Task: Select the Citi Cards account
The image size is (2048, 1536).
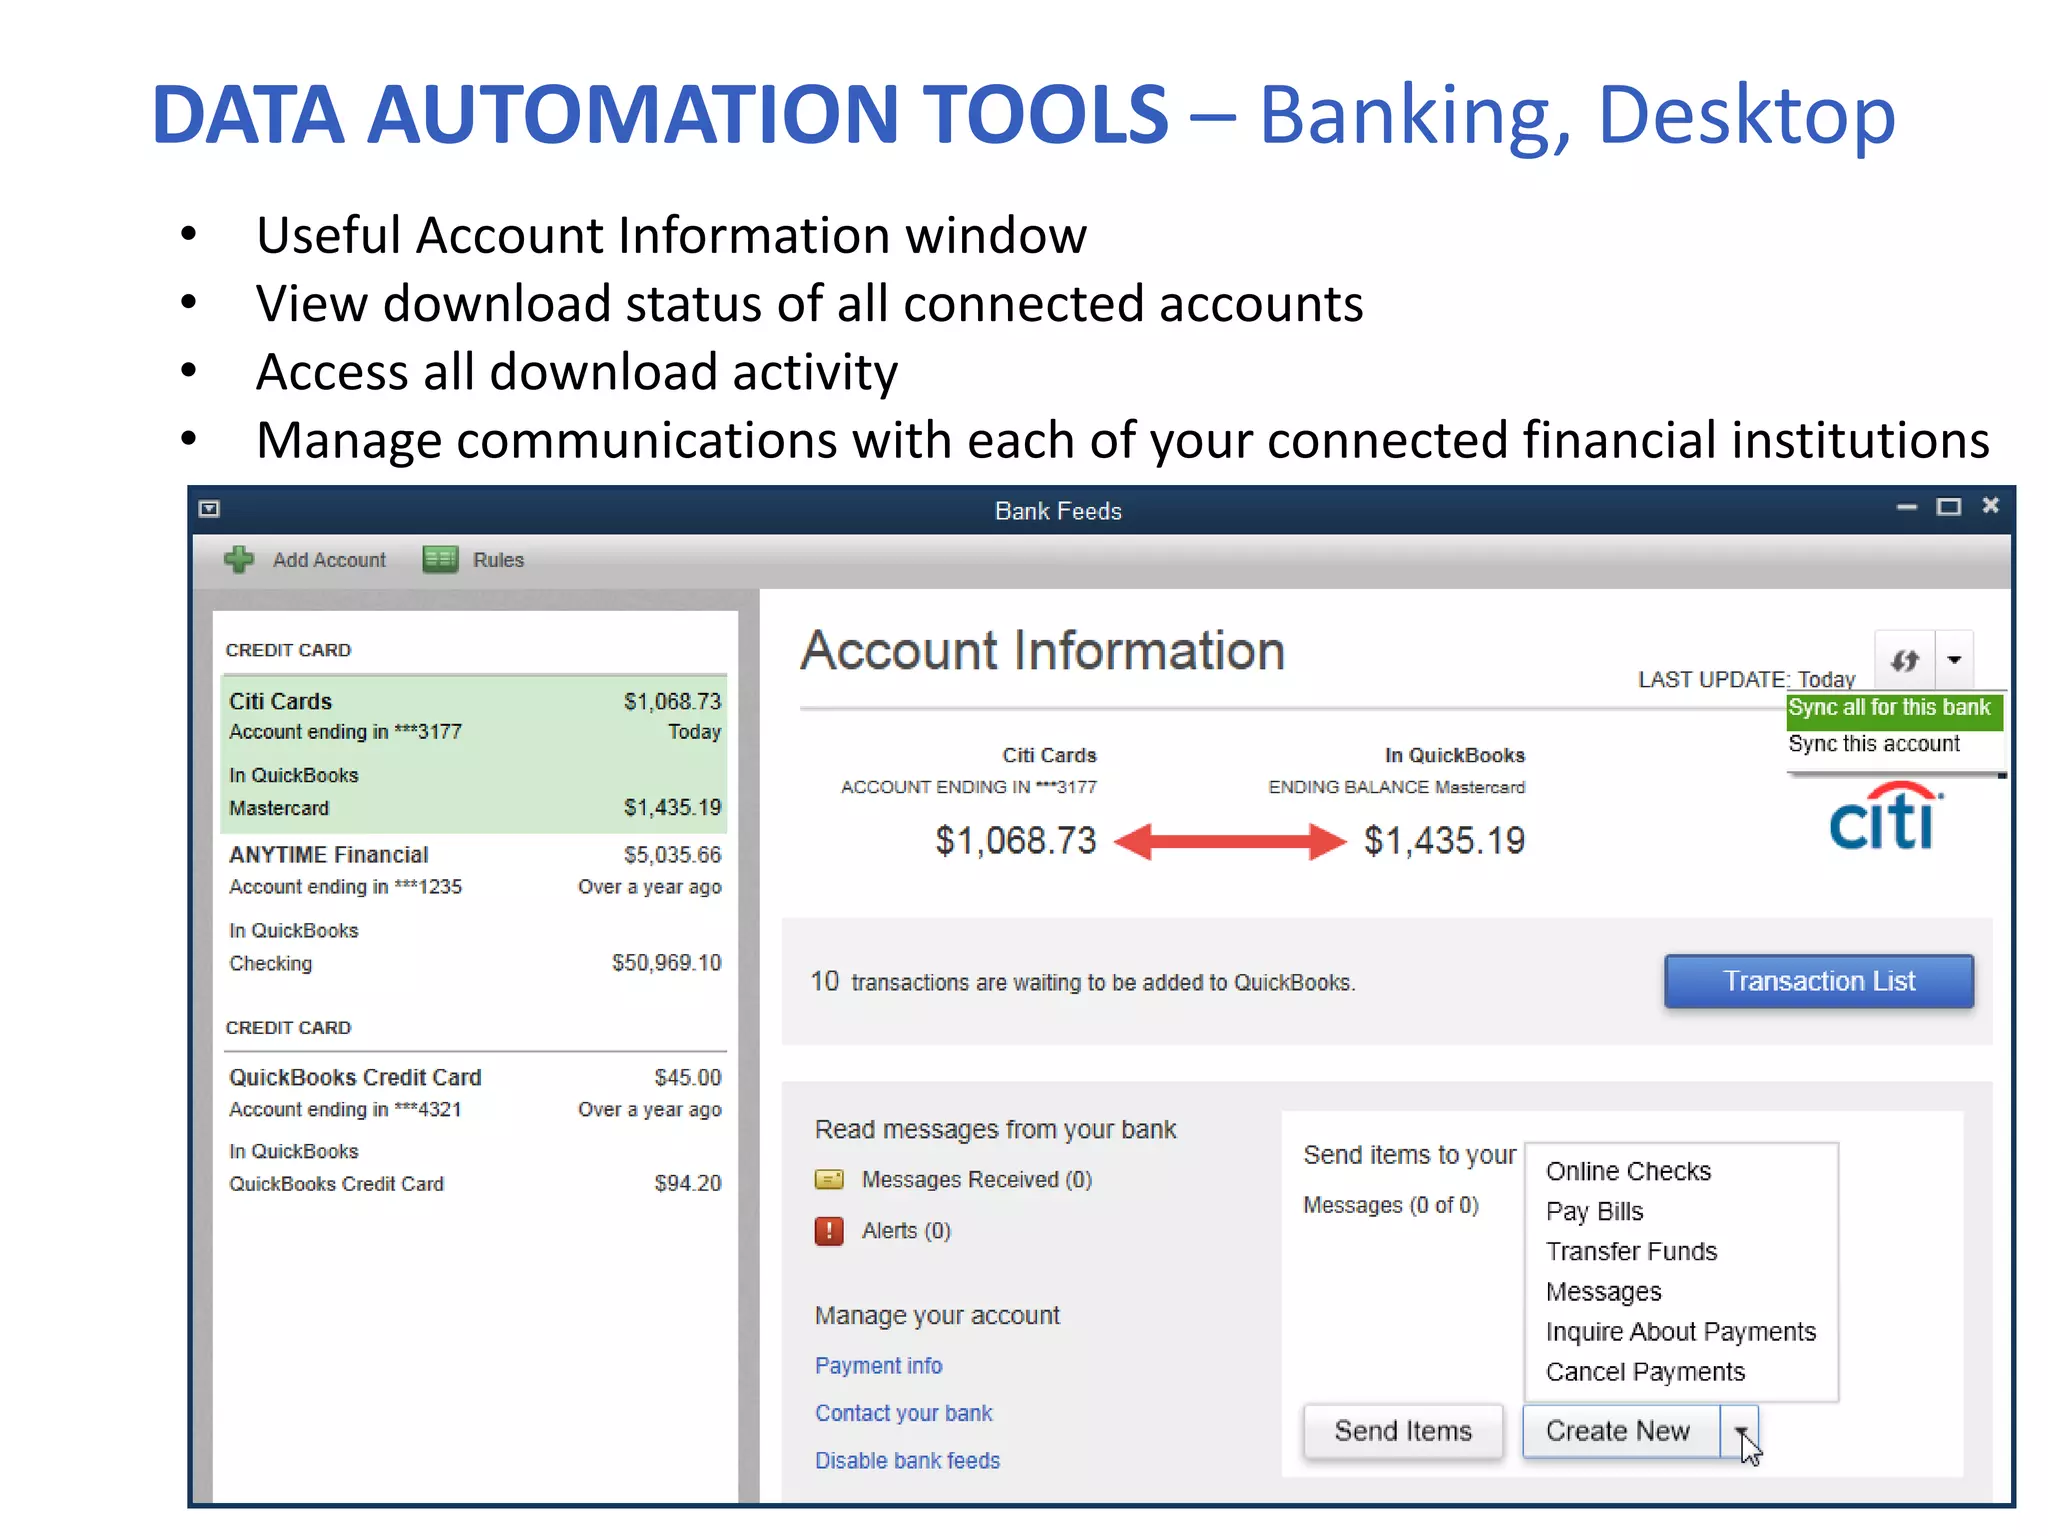Action: [474, 755]
